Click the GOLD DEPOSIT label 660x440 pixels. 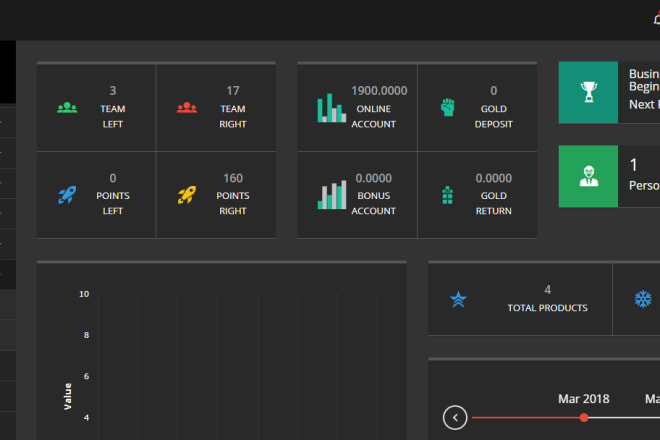pyautogui.click(x=494, y=117)
